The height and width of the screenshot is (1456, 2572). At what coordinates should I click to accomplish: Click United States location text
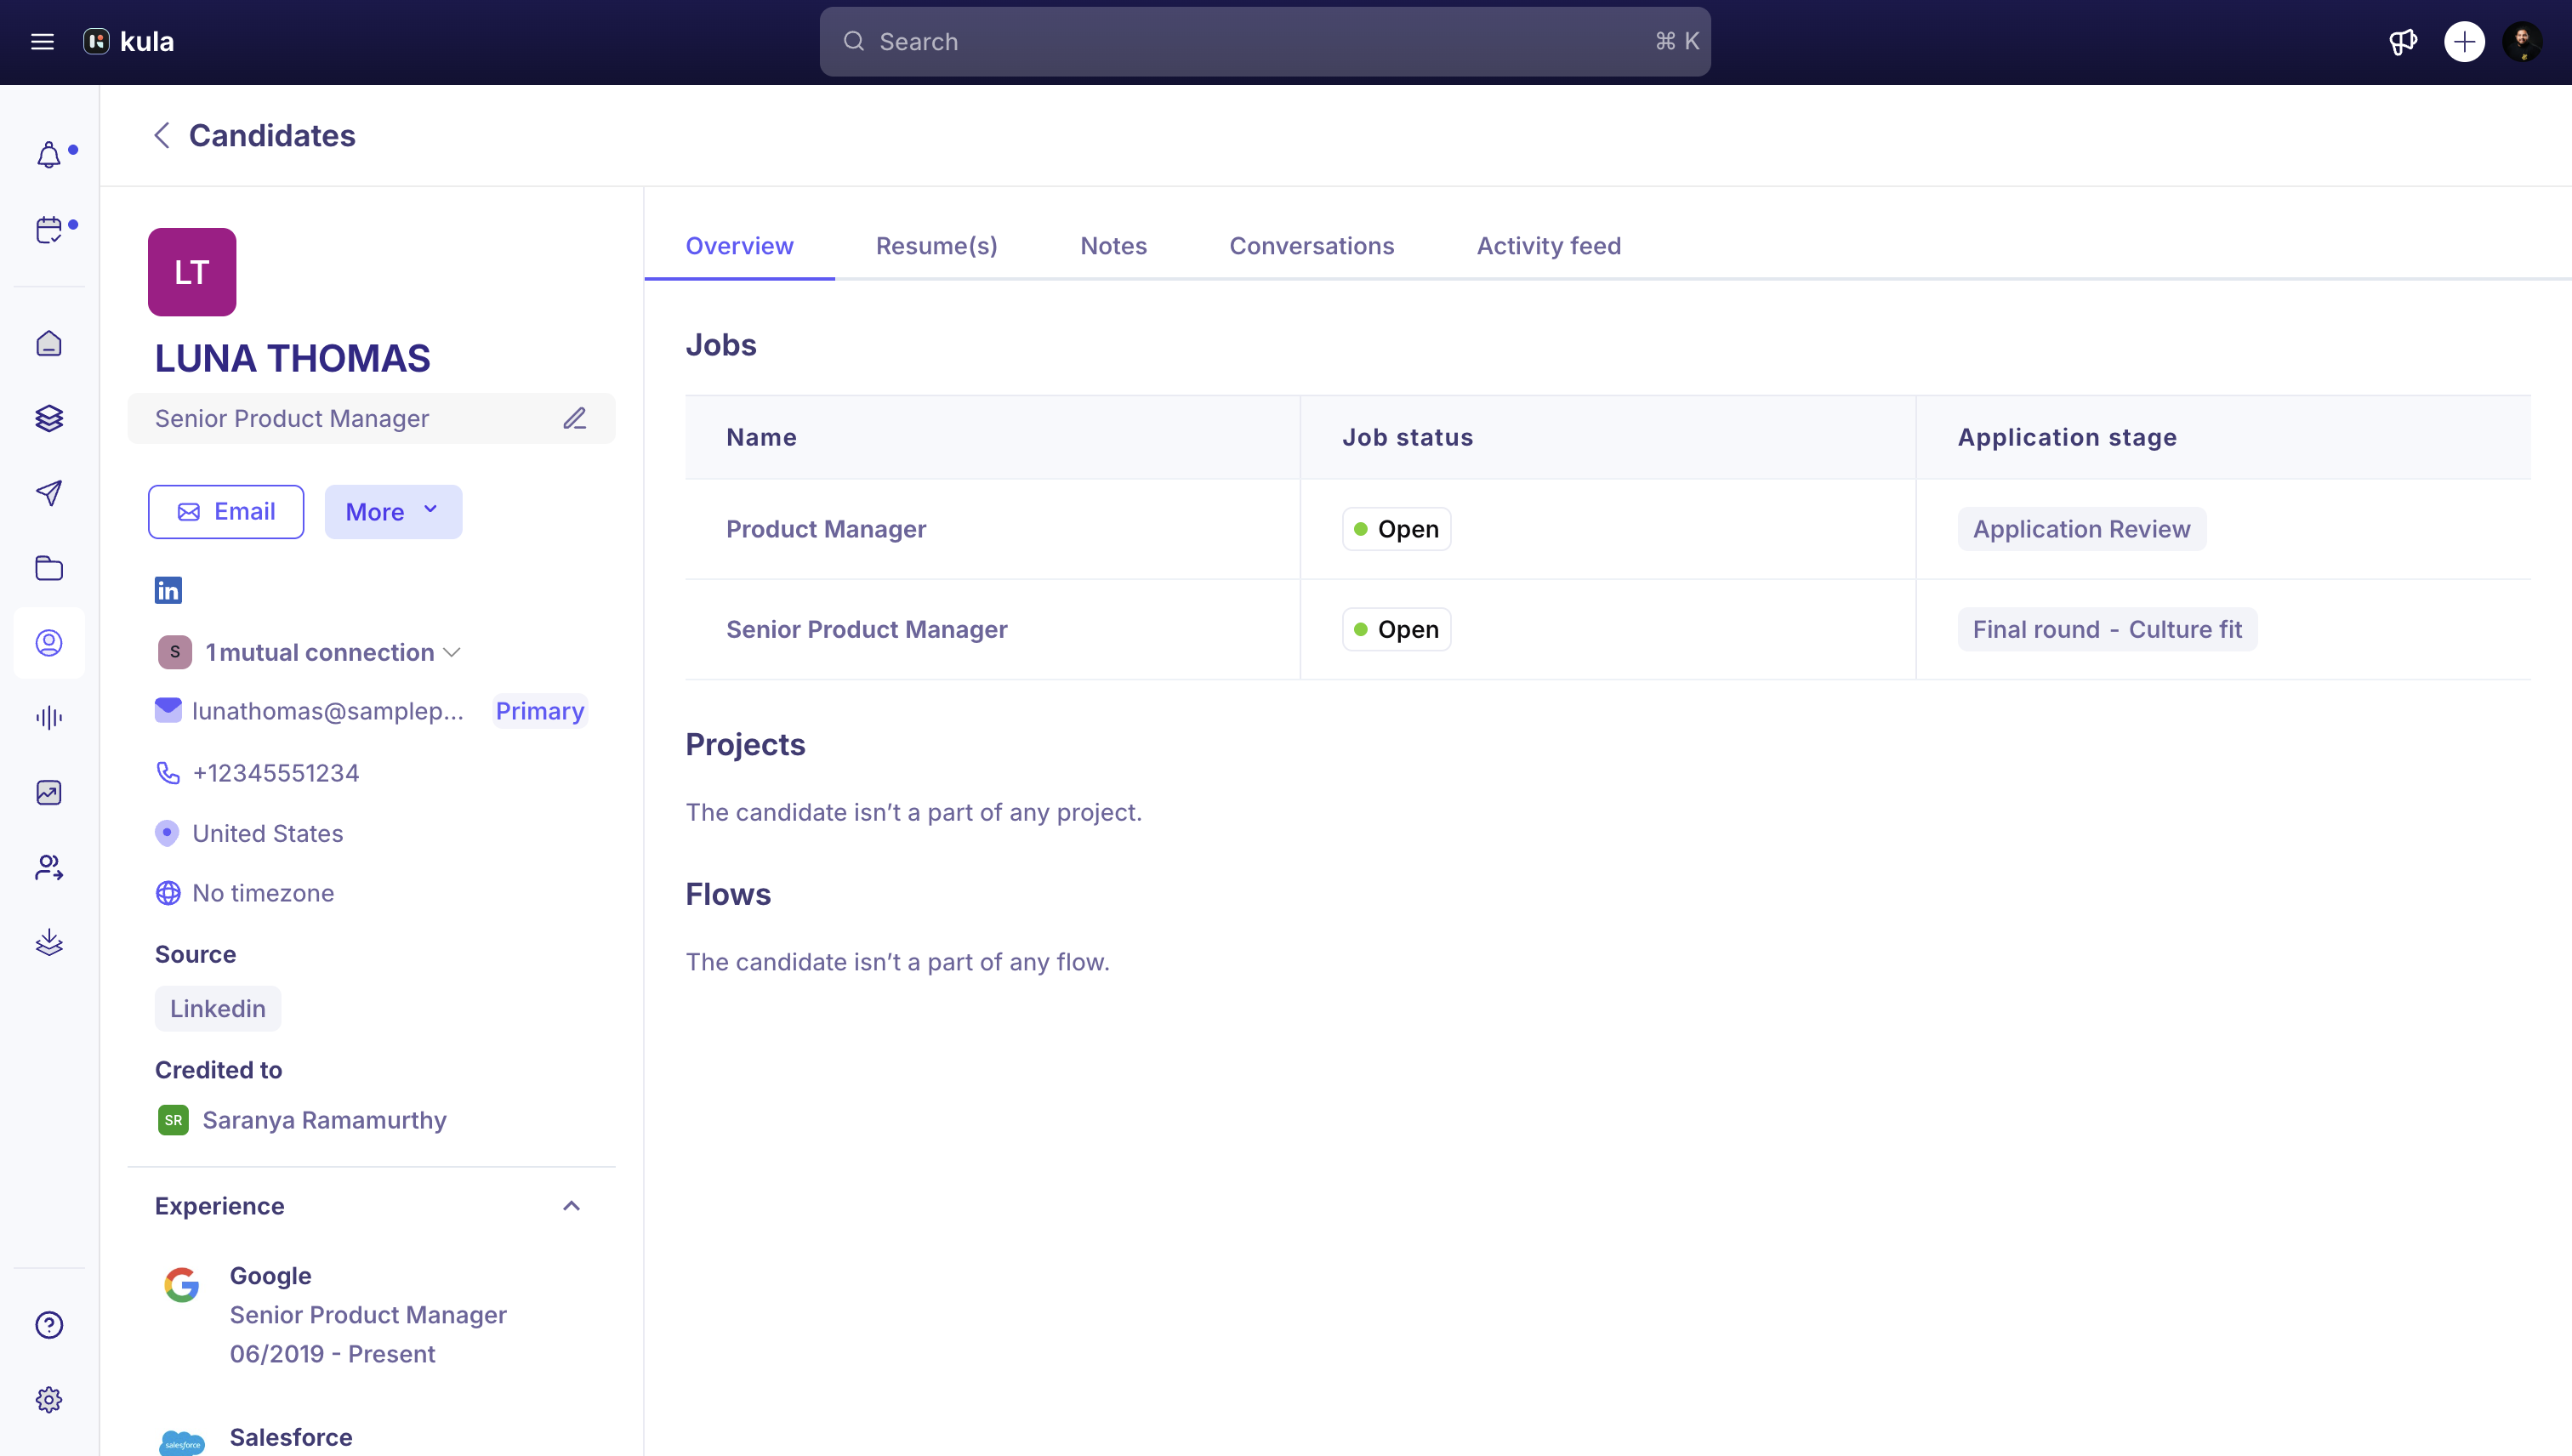pos(268,833)
